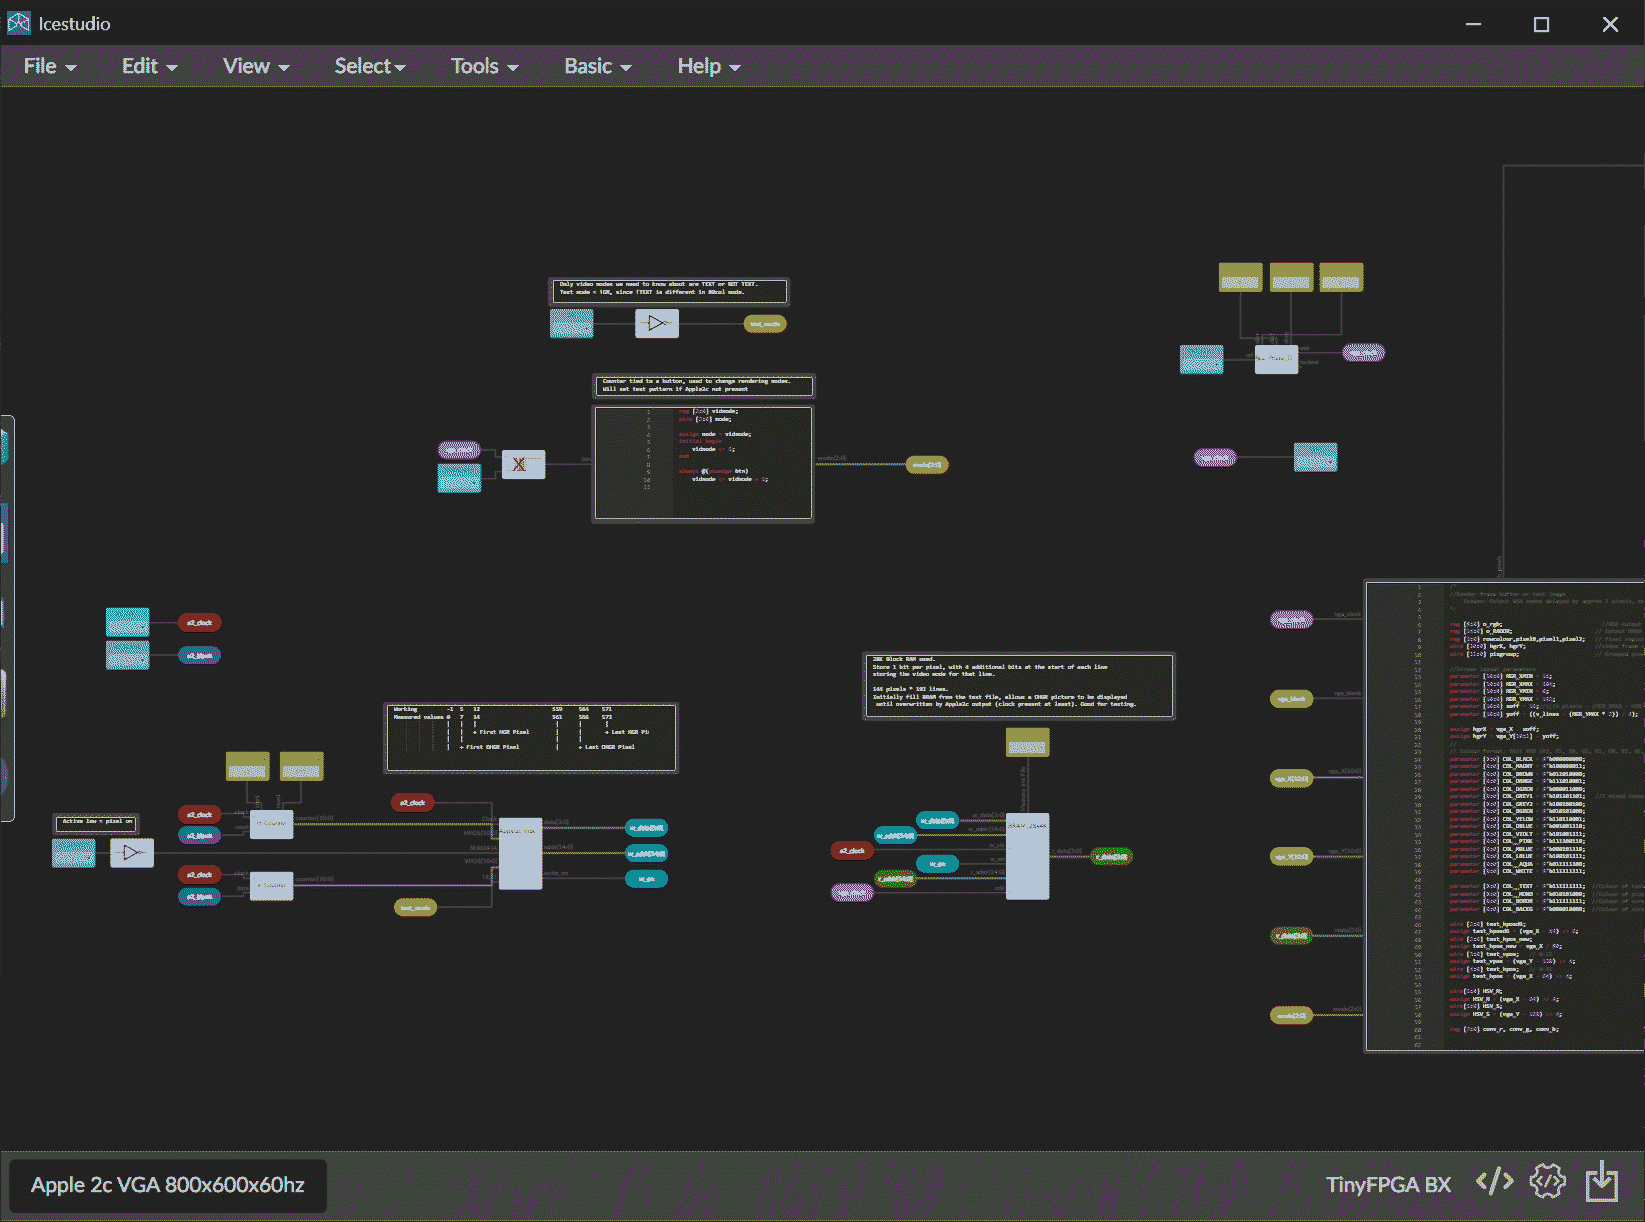Viewport: 1645px width, 1222px height.
Task: Open the File menu
Action: point(49,66)
